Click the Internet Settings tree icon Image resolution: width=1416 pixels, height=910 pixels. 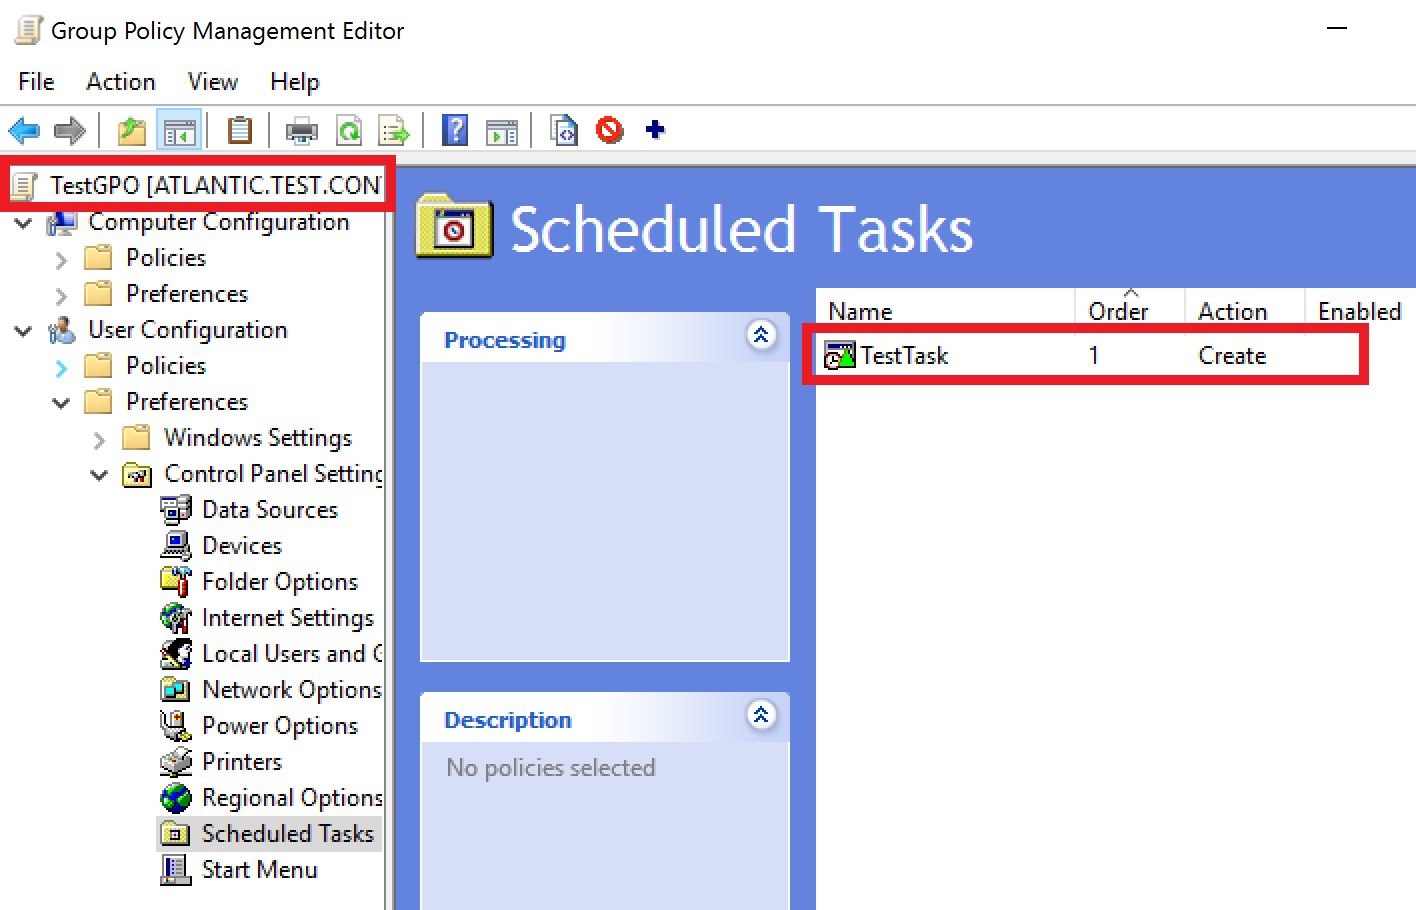coord(176,618)
